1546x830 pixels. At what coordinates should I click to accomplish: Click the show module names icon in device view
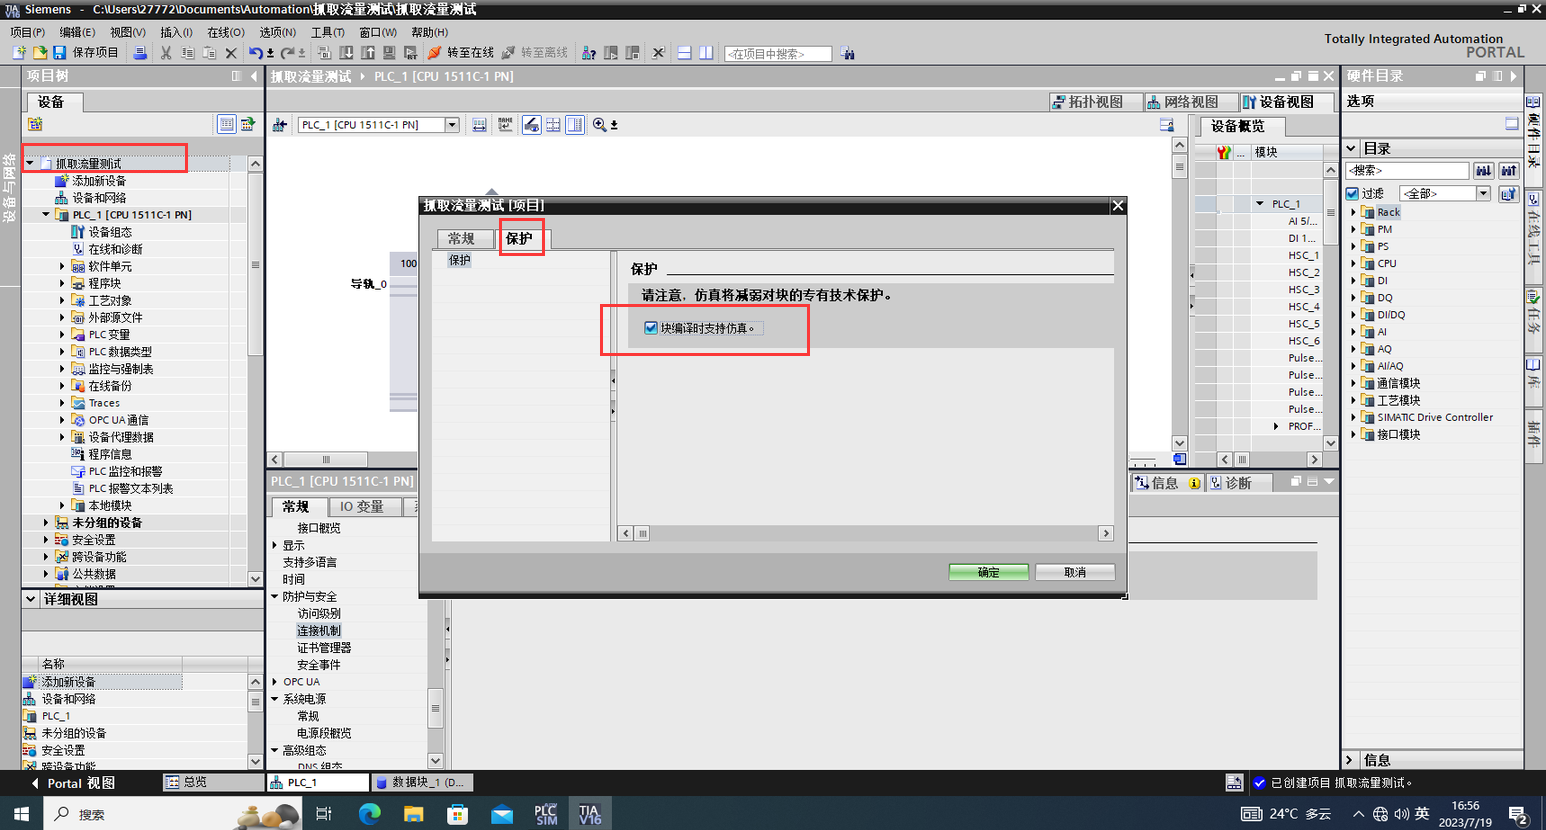click(505, 124)
